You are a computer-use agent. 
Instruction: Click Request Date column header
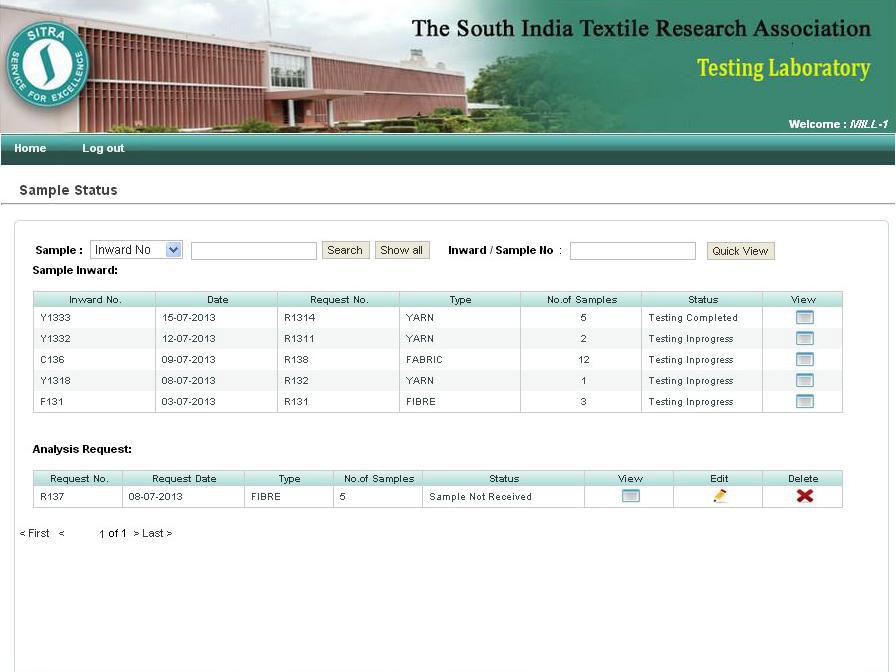tap(184, 478)
